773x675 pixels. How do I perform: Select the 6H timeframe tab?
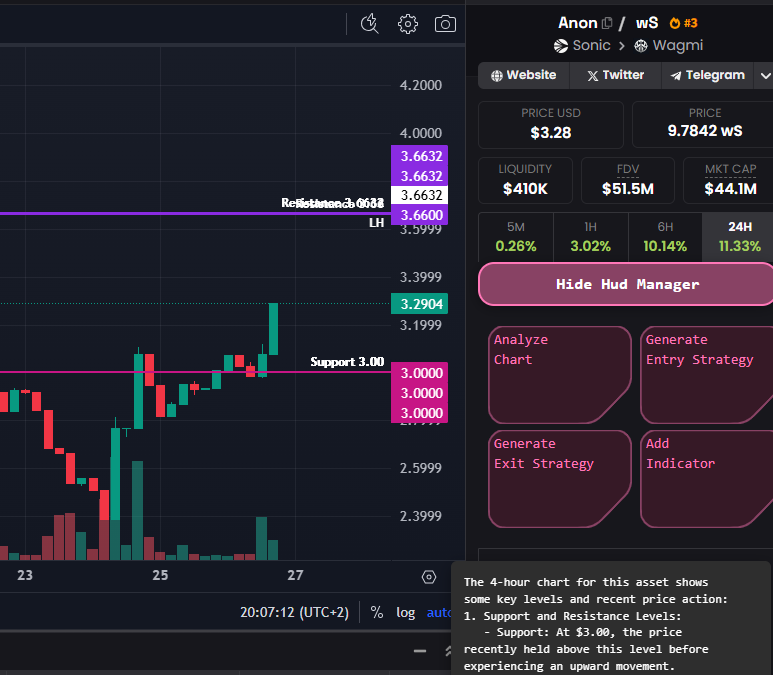[x=665, y=237]
